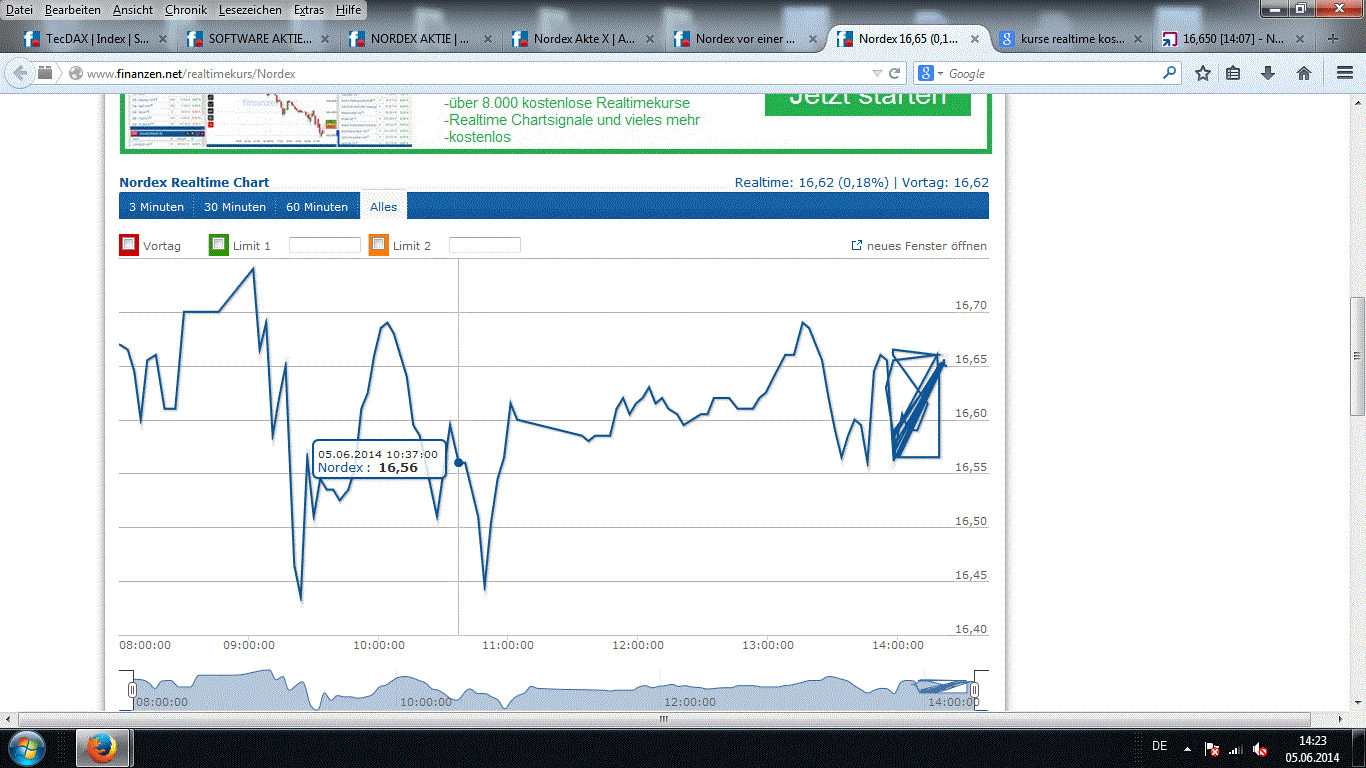Go back using the browser back arrow
The width and height of the screenshot is (1366, 768).
(x=21, y=73)
